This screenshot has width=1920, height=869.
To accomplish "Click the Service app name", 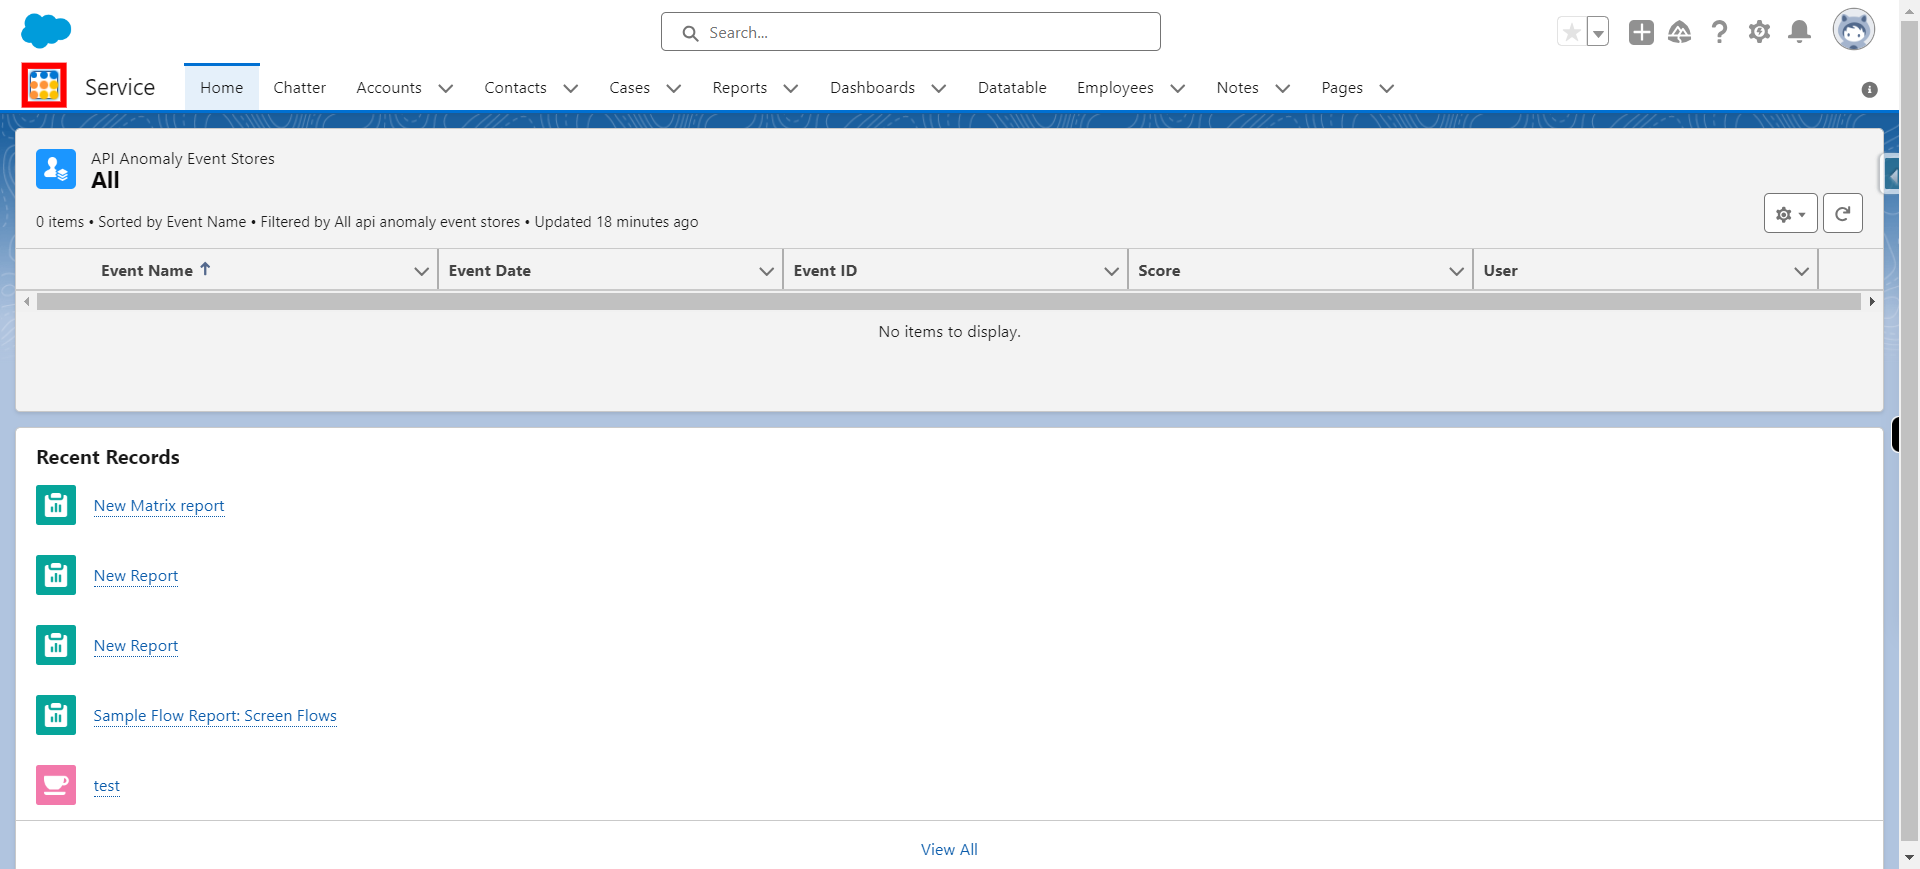I will click(120, 87).
